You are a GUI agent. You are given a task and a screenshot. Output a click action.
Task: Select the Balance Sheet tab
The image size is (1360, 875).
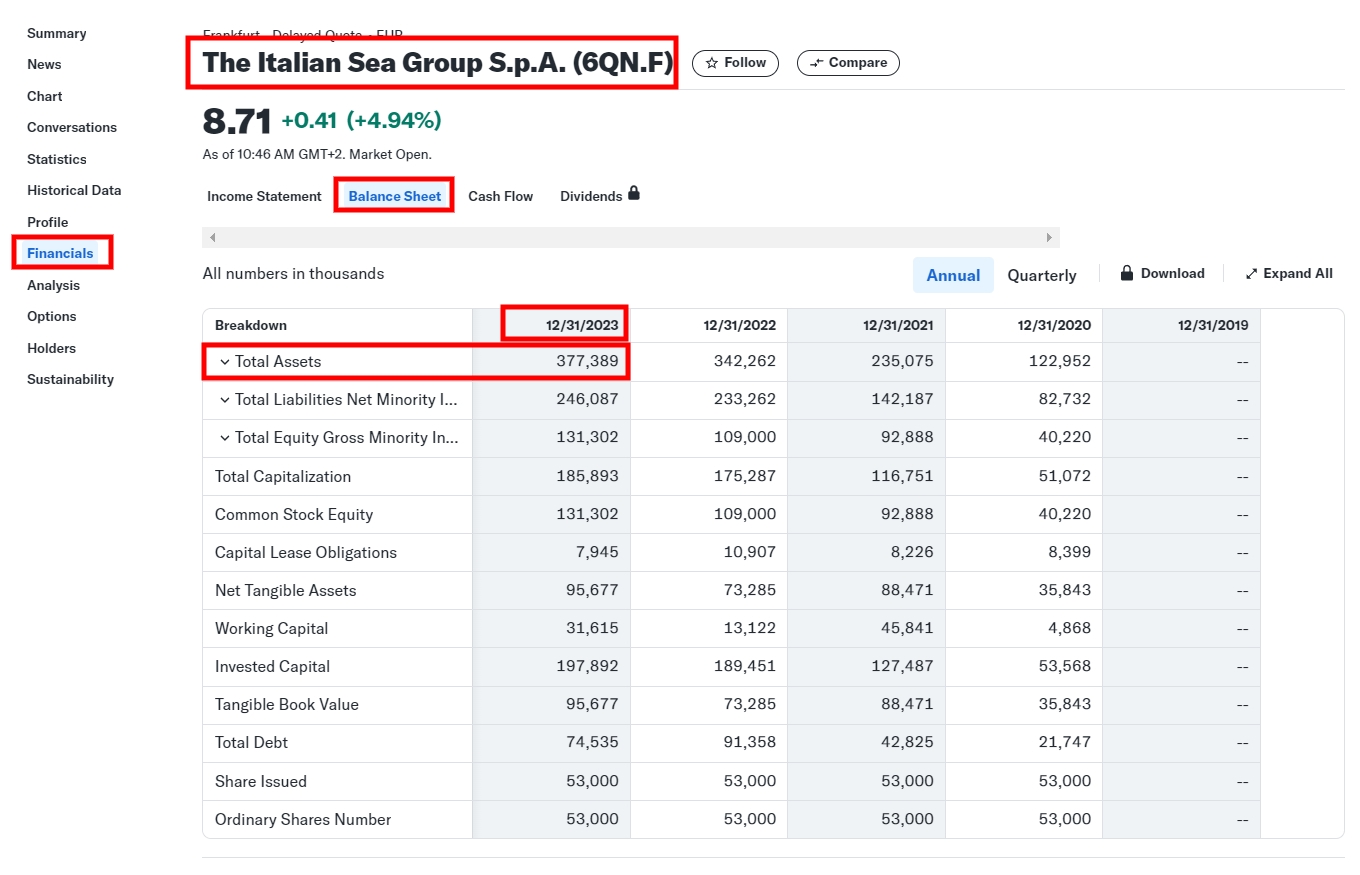[394, 196]
